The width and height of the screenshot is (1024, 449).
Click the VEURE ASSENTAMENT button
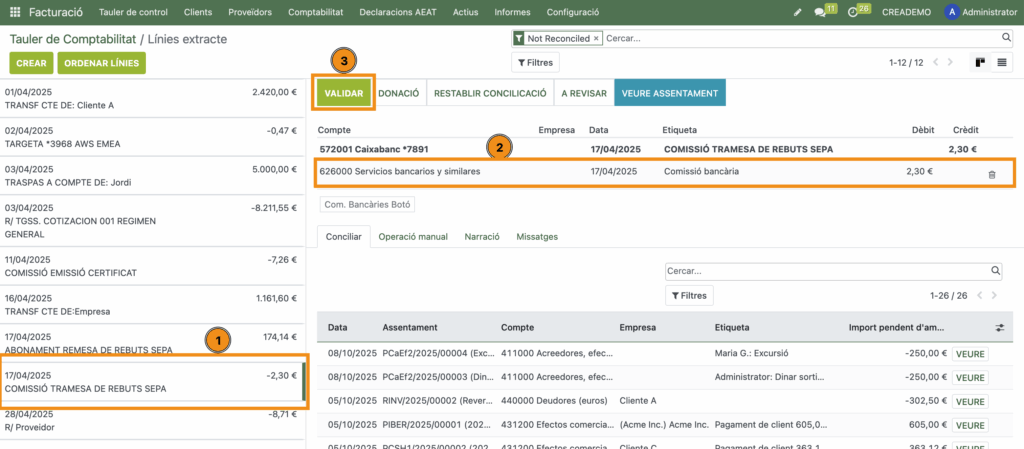pyautogui.click(x=669, y=93)
